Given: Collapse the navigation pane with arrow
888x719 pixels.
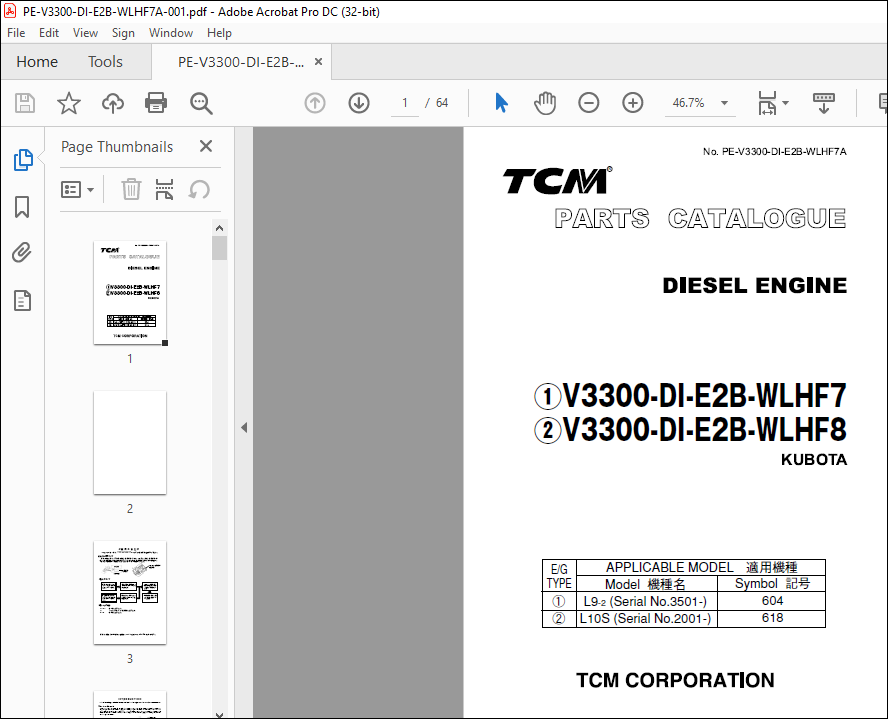Looking at the screenshot, I should [x=244, y=427].
